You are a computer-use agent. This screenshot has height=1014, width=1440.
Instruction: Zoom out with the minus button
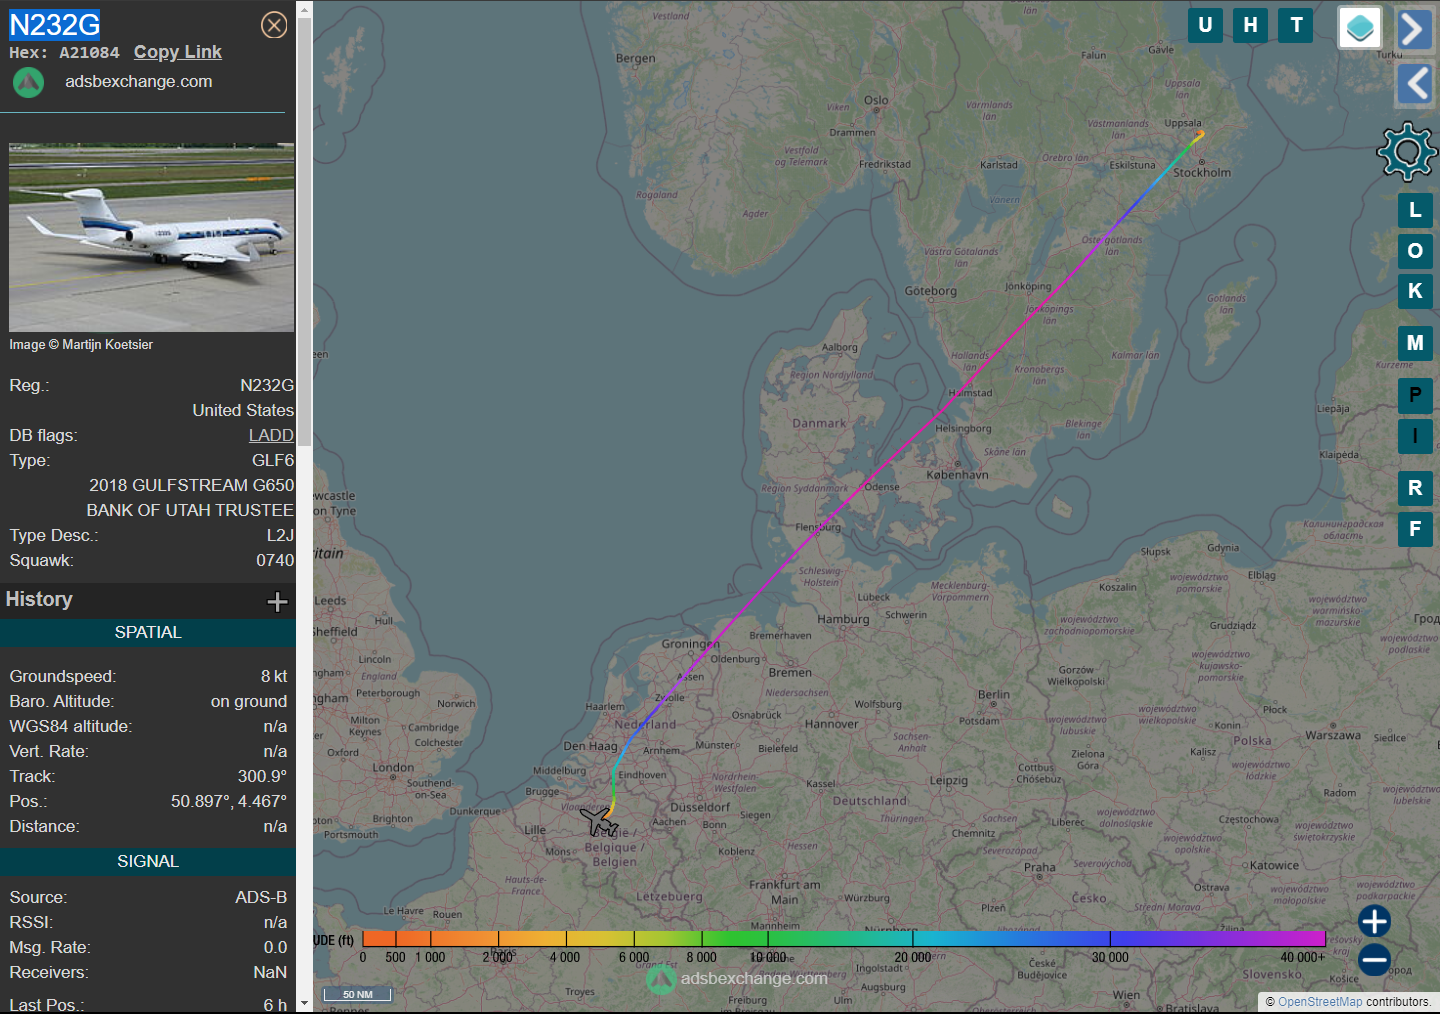[x=1374, y=960]
